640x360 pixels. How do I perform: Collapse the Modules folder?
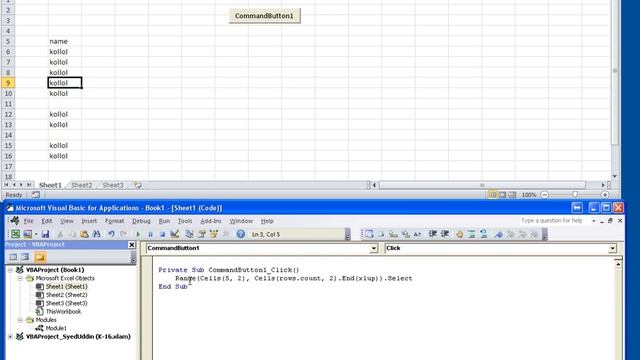[20, 320]
